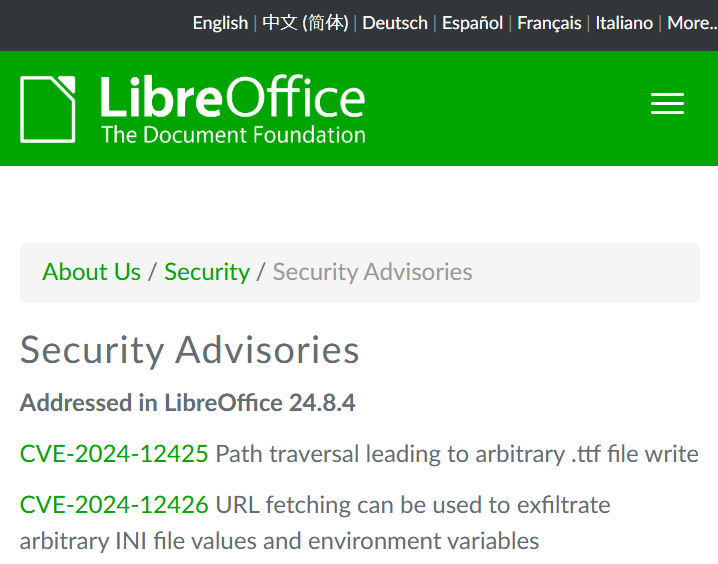
Task: Open the CVE-2024-12426 advisory
Action: tap(114, 505)
